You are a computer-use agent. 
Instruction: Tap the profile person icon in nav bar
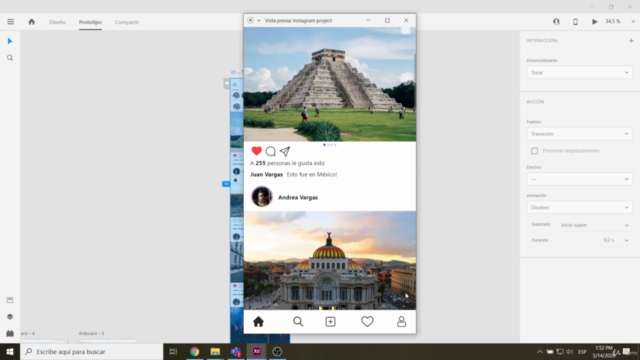(x=402, y=322)
